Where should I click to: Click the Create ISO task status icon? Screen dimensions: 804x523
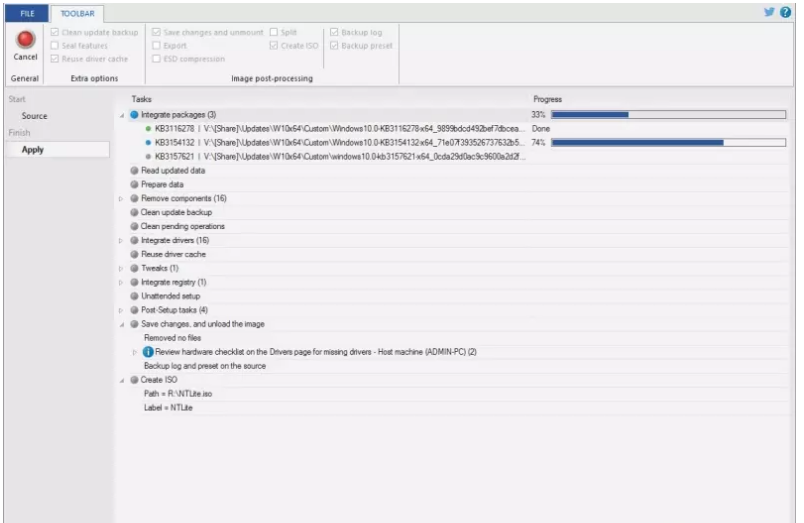tap(134, 379)
